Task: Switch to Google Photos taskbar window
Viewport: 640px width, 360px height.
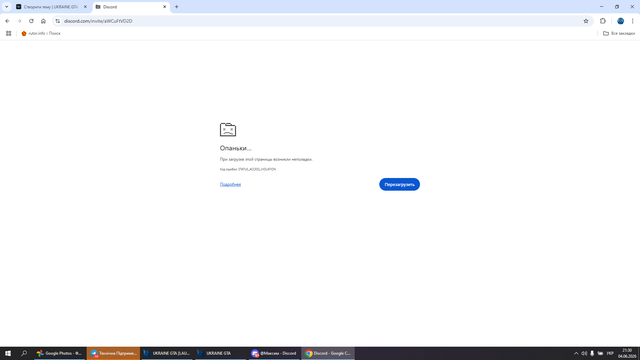Action: (x=60, y=353)
